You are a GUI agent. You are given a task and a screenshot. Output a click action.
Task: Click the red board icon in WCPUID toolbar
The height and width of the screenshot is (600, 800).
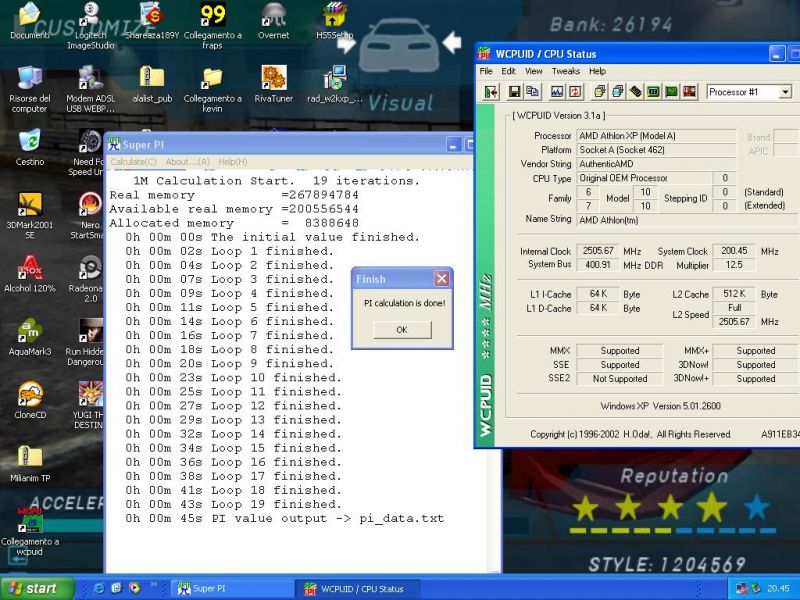689,92
